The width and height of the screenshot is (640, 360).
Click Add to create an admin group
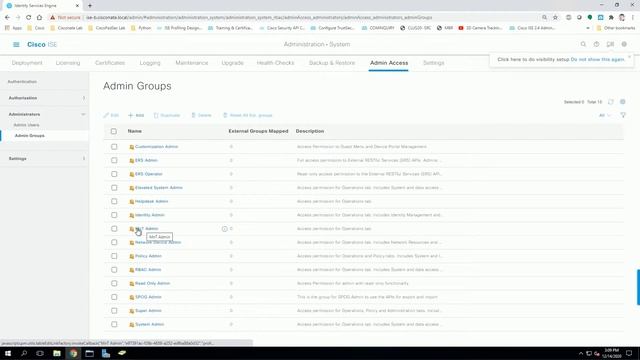point(136,116)
